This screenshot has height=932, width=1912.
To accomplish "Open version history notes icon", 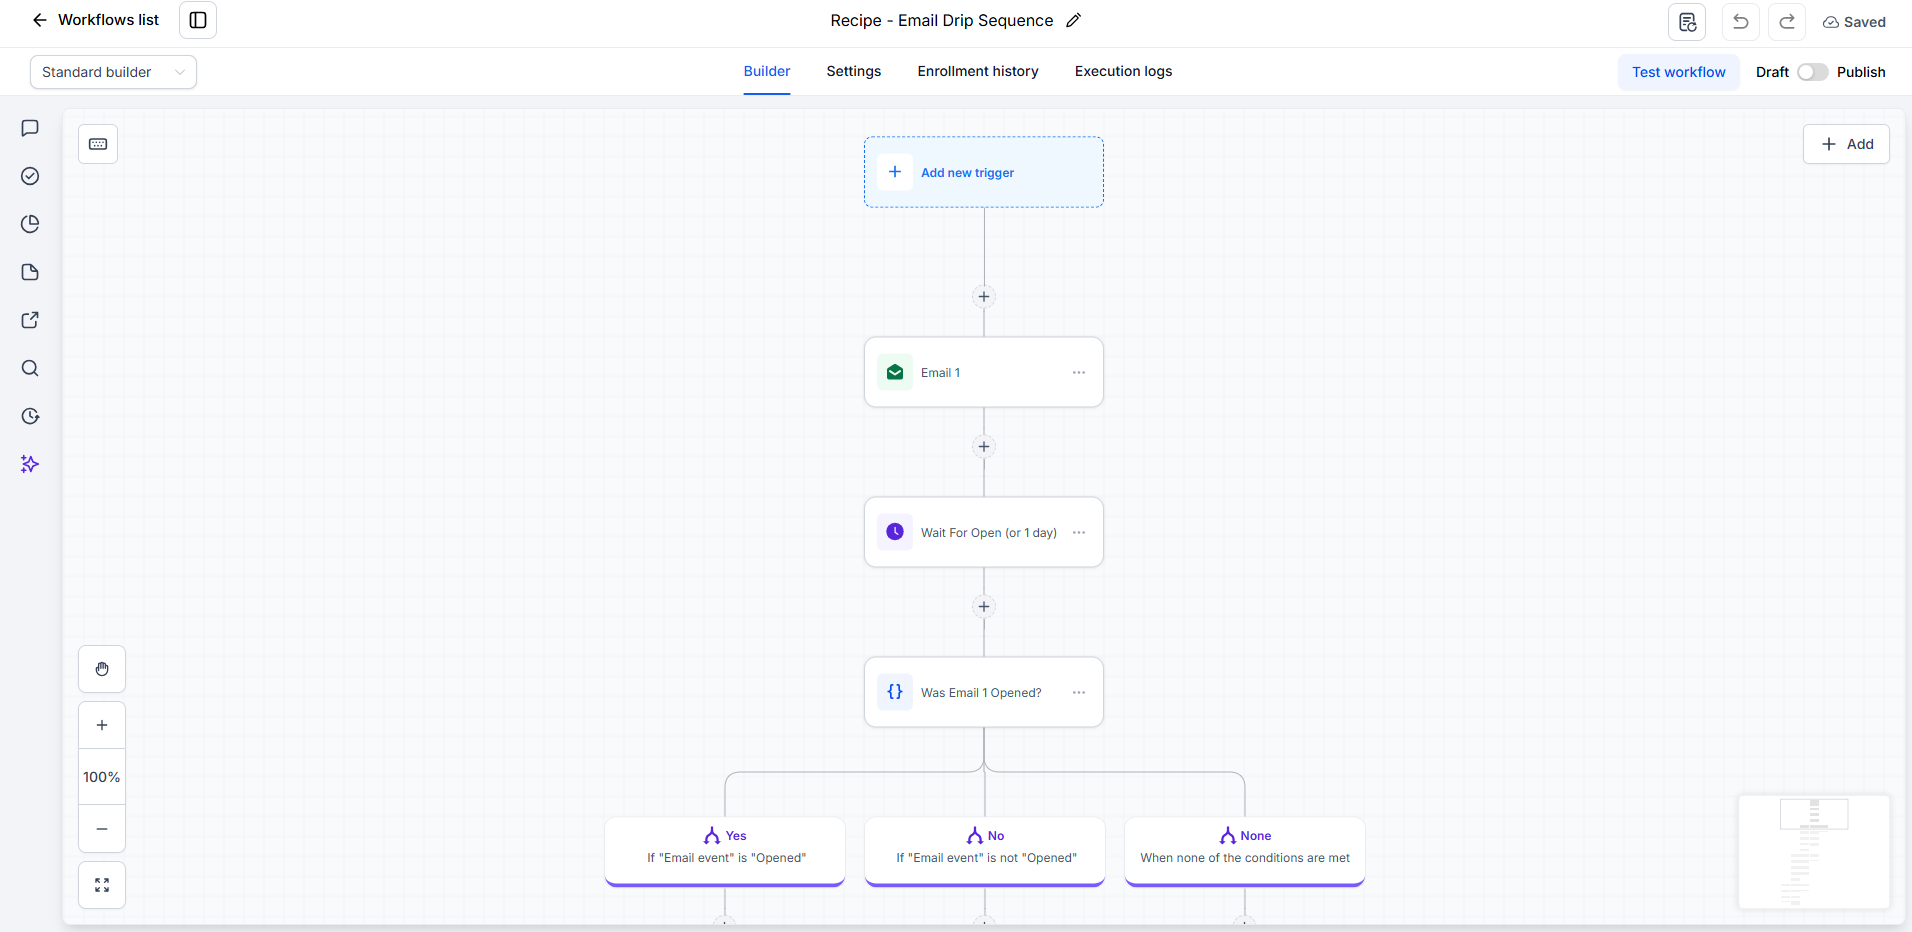I will click(x=1687, y=22).
